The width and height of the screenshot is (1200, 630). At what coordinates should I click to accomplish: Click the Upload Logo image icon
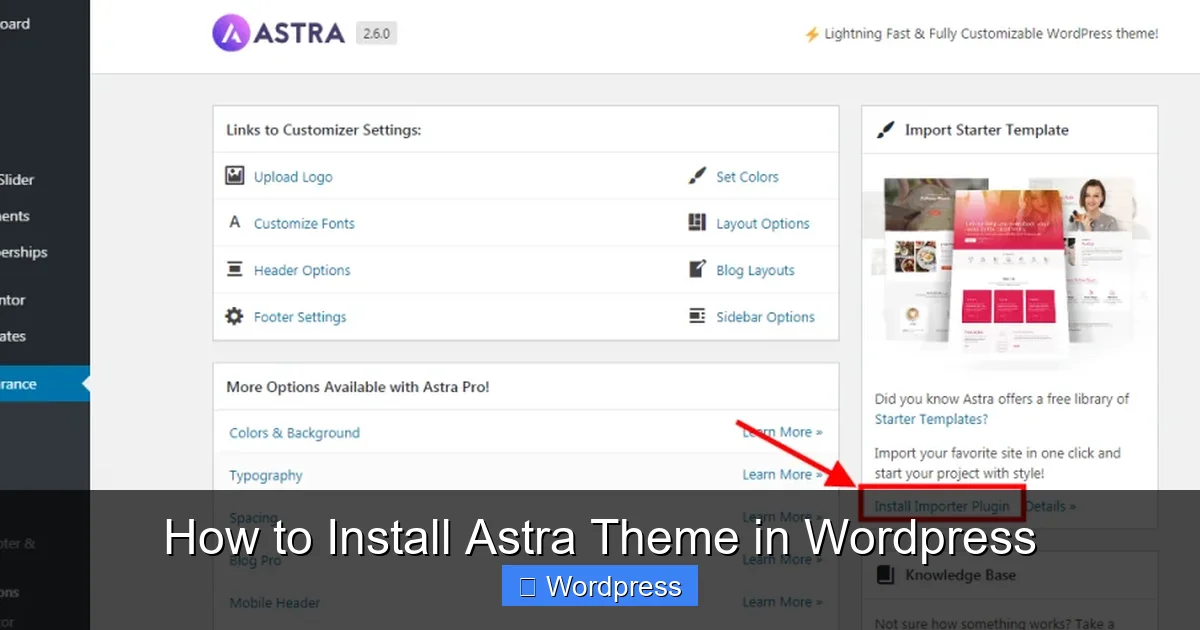pyautogui.click(x=235, y=176)
